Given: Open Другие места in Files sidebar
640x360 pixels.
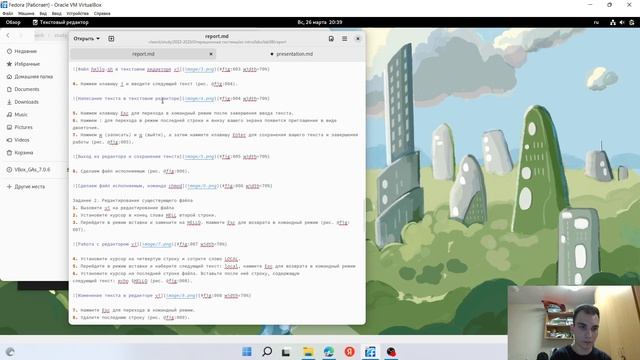Looking at the screenshot, I should pos(29,186).
